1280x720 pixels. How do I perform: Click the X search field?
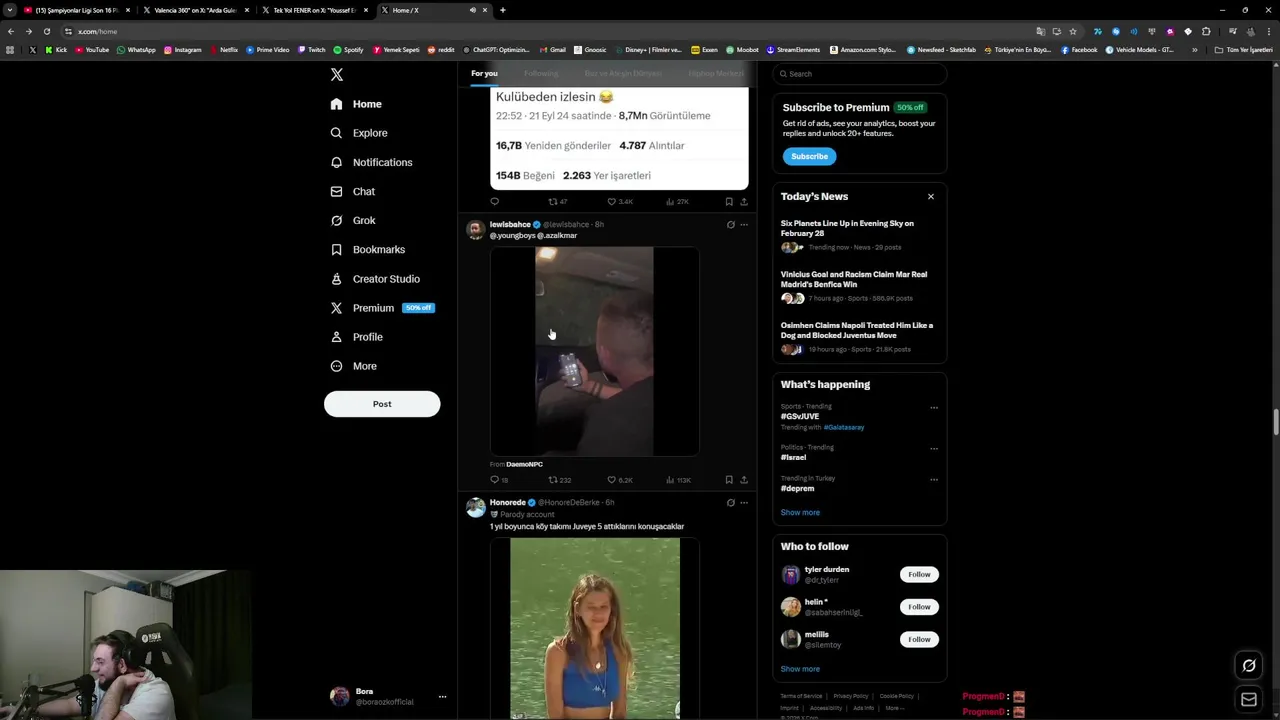pyautogui.click(x=860, y=74)
